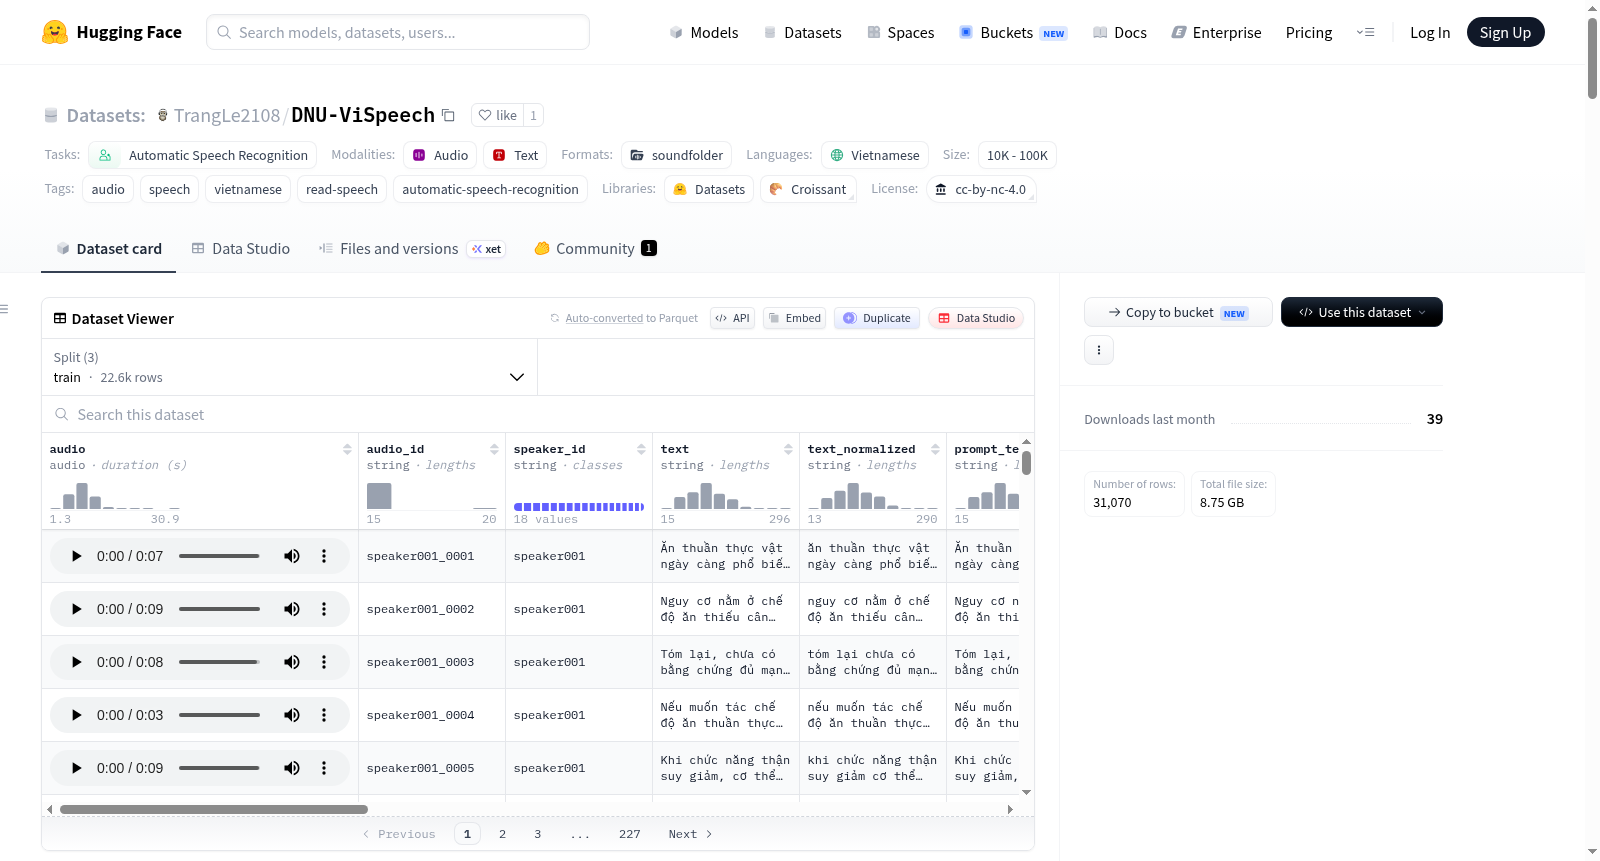The width and height of the screenshot is (1600, 861).
Task: Open more options for speaker001_0005 audio
Action: (324, 768)
